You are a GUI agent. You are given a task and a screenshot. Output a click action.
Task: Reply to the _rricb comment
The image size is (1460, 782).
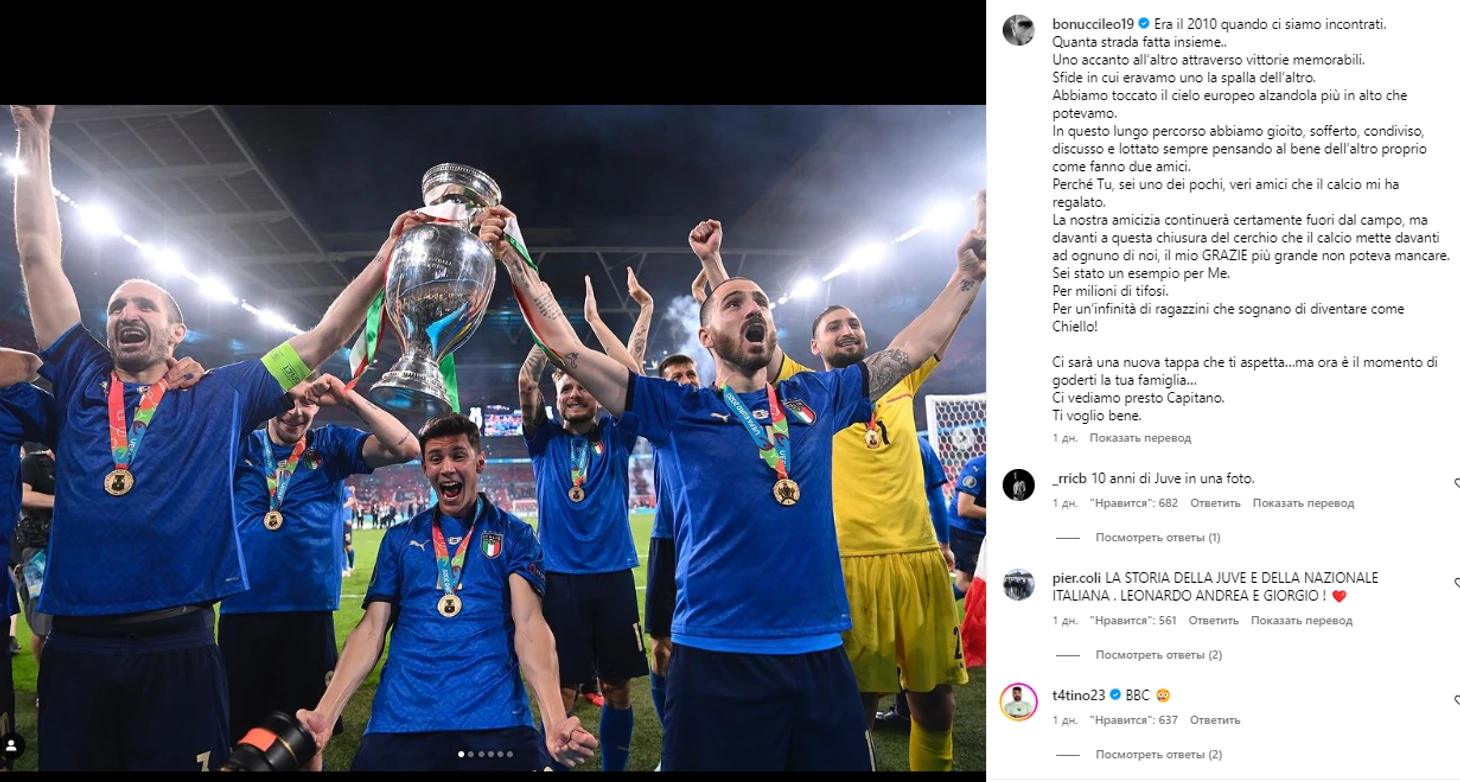tap(1215, 503)
